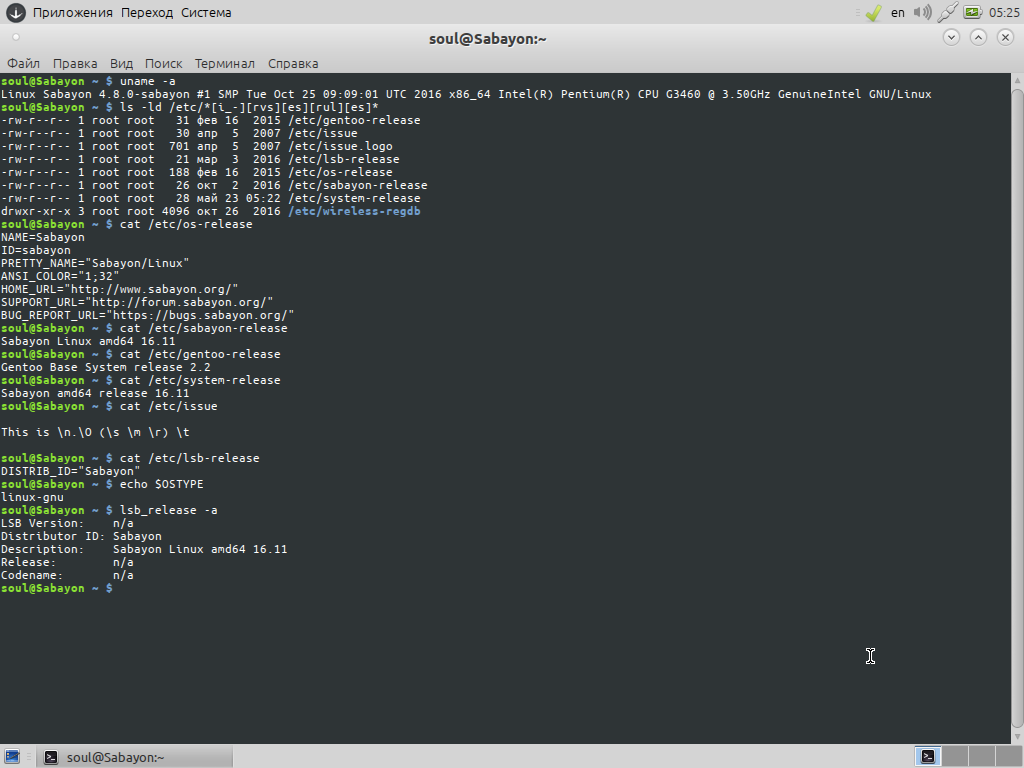Open the Поиск menu in the terminal

tap(163, 63)
